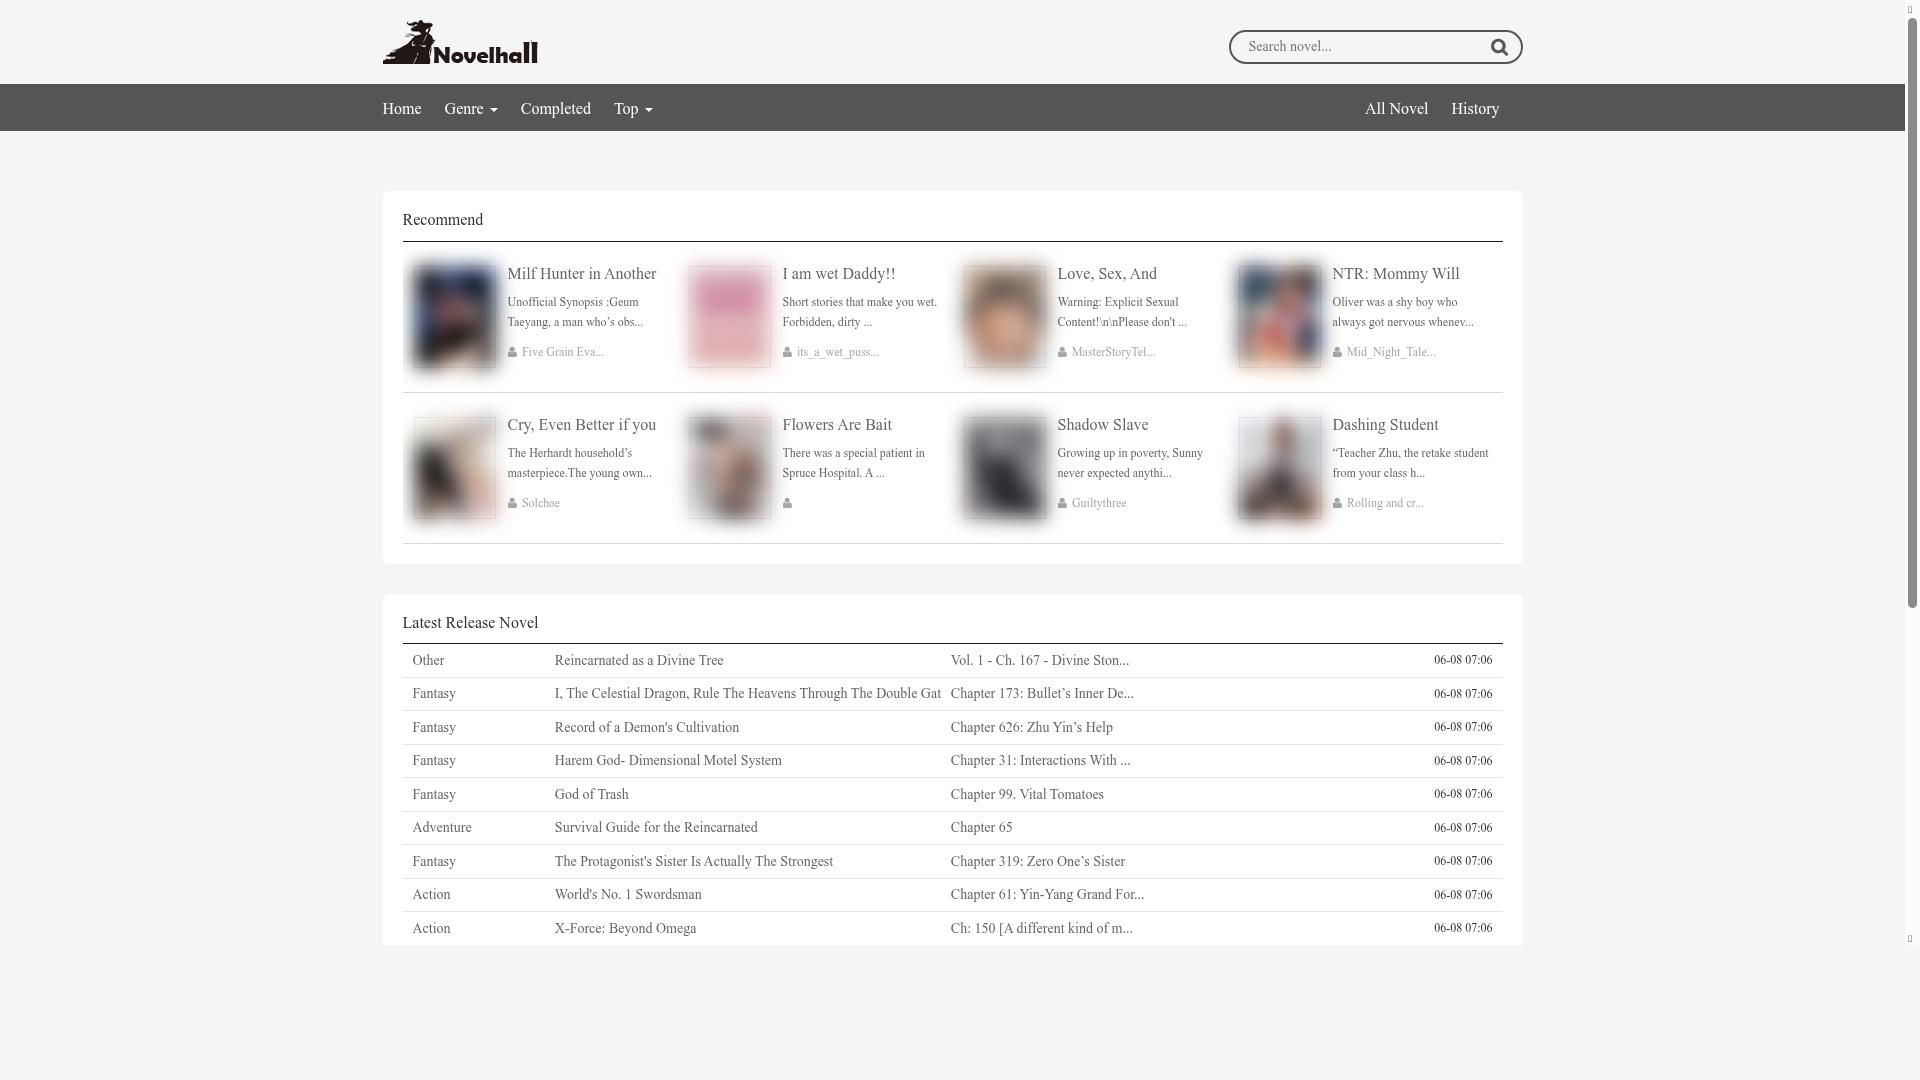The image size is (1920, 1080).
Task: Click the Novelhall logo
Action: click(459, 43)
